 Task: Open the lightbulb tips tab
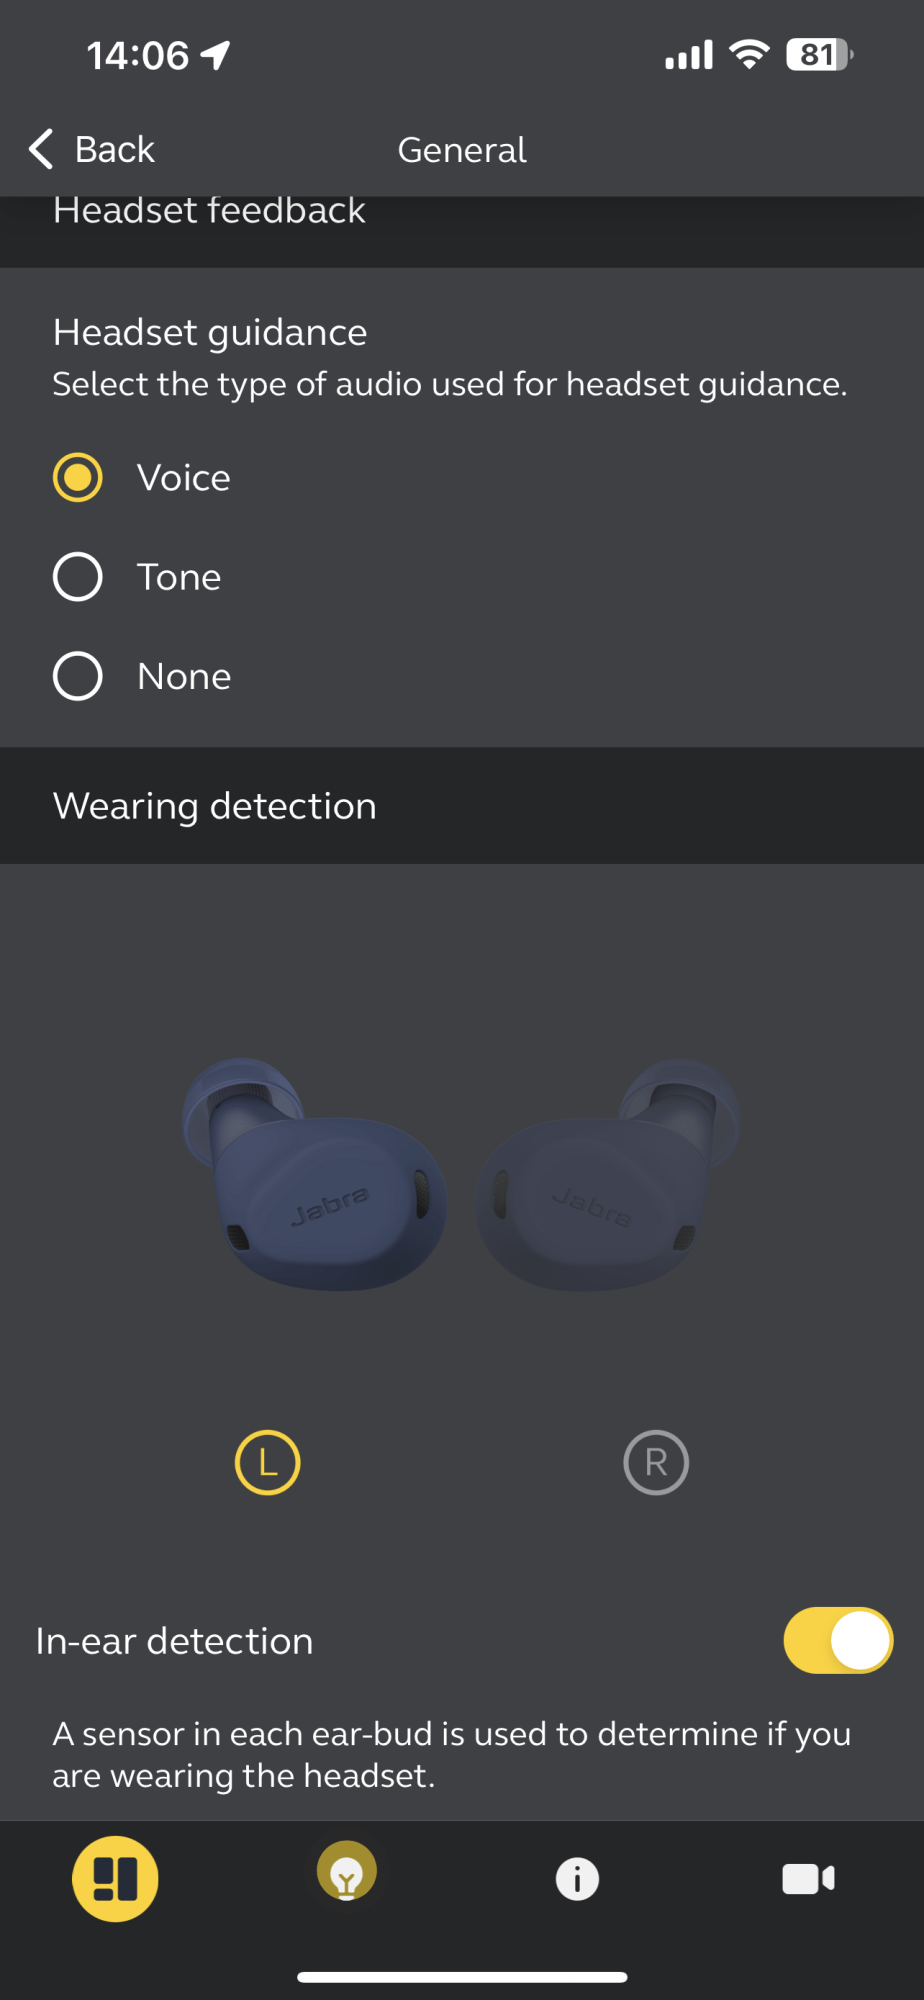(x=347, y=1873)
